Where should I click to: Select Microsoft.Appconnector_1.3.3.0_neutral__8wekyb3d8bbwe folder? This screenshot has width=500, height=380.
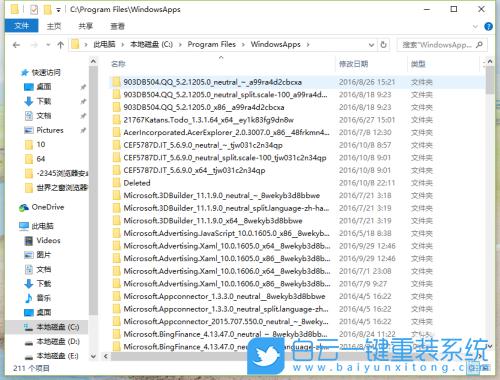tap(224, 296)
